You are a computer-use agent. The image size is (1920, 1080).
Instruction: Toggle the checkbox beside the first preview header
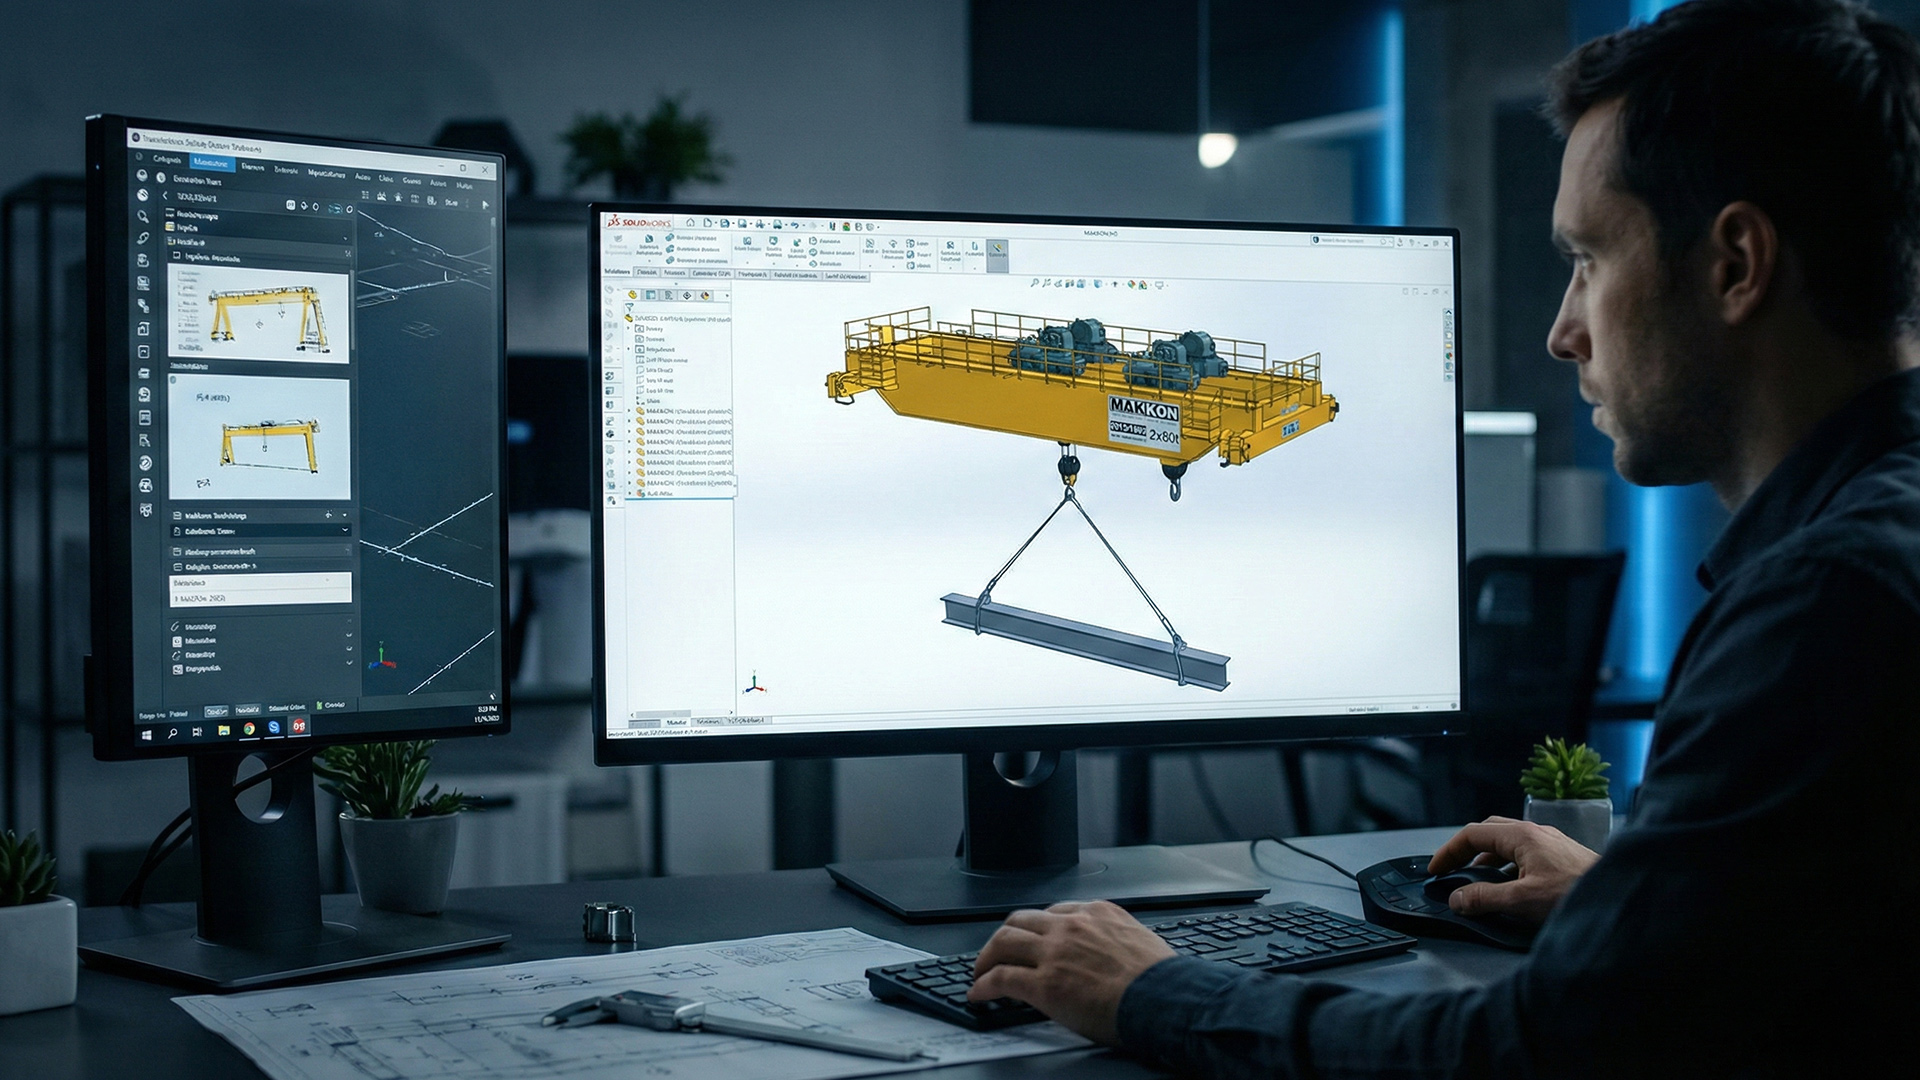[176, 255]
